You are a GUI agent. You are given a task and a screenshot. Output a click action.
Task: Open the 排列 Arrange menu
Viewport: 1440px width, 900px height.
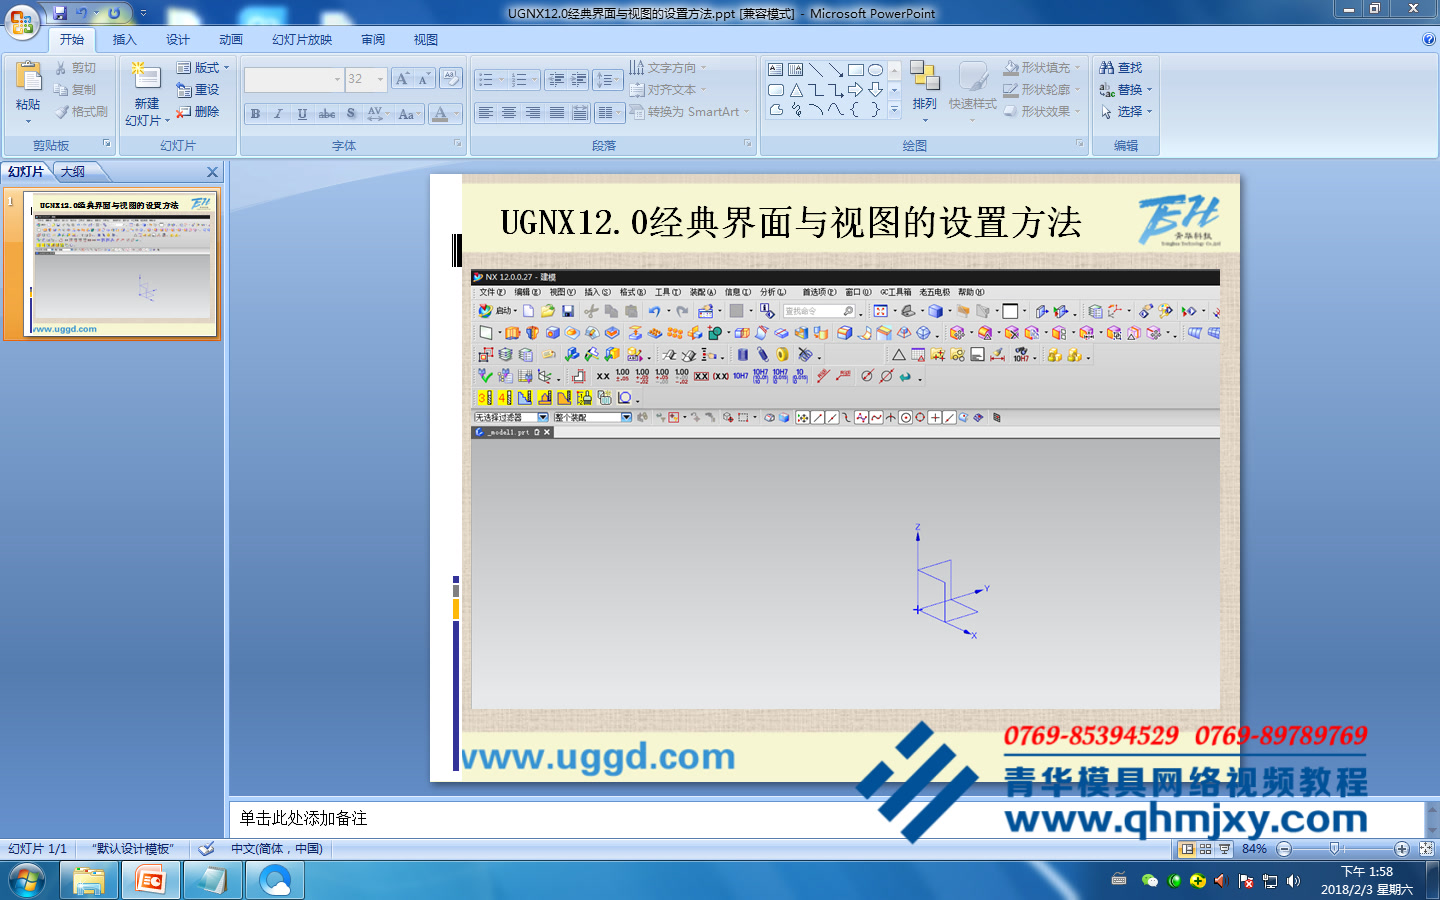925,91
